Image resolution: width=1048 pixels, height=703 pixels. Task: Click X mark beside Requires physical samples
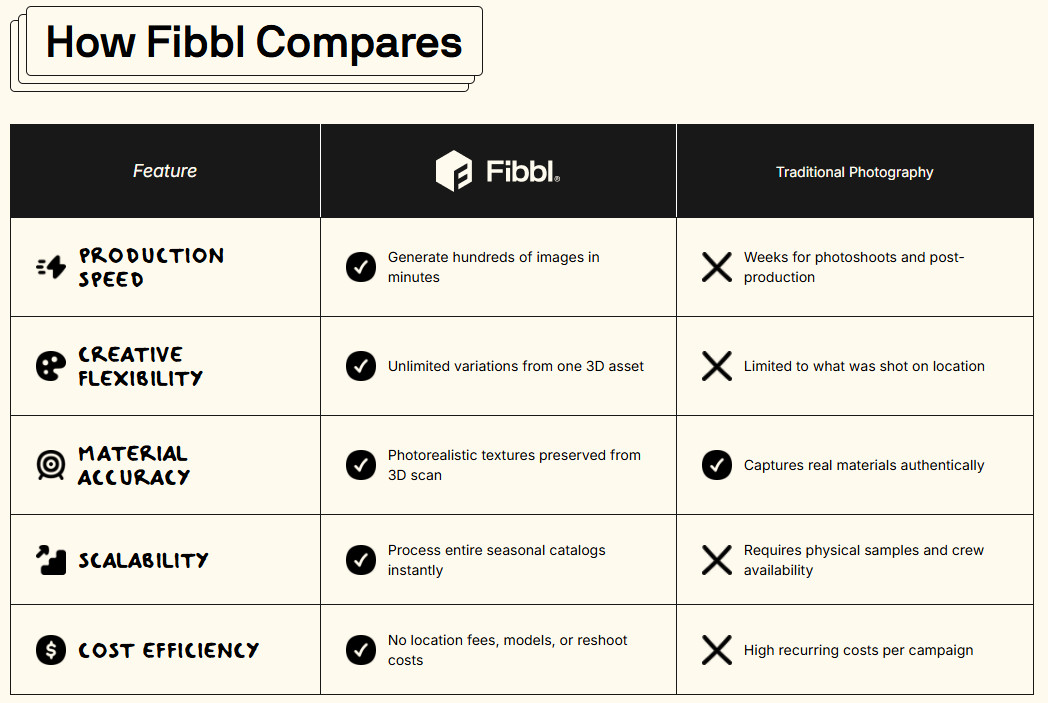click(717, 560)
